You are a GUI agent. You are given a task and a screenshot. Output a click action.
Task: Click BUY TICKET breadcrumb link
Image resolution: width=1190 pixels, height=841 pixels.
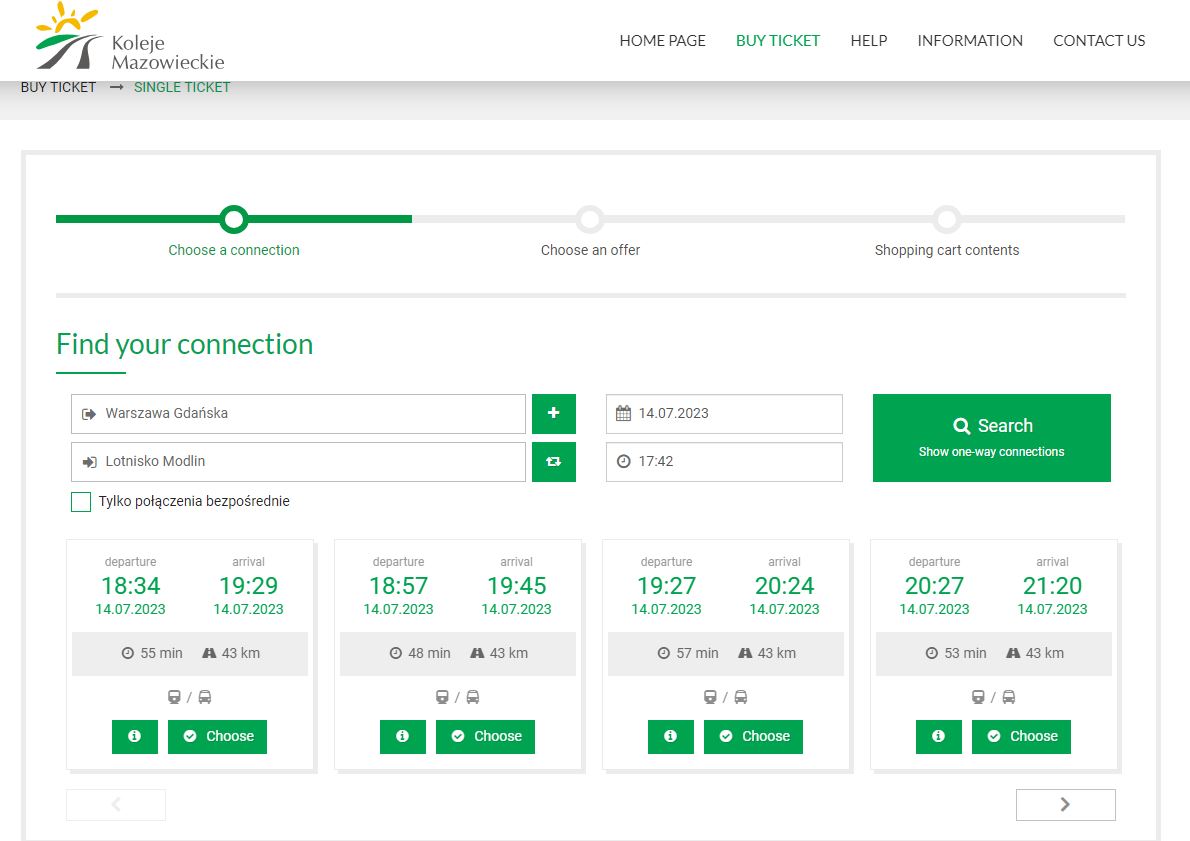click(58, 87)
